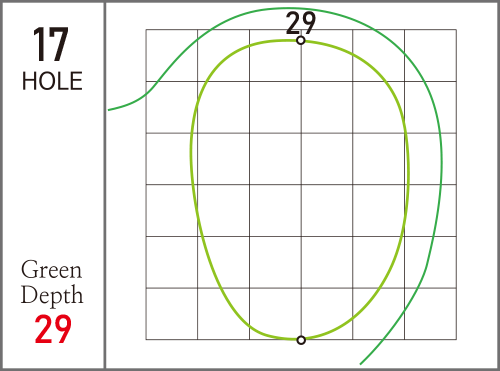Click the top circle marker on green
The image size is (500, 371).
(x=301, y=40)
